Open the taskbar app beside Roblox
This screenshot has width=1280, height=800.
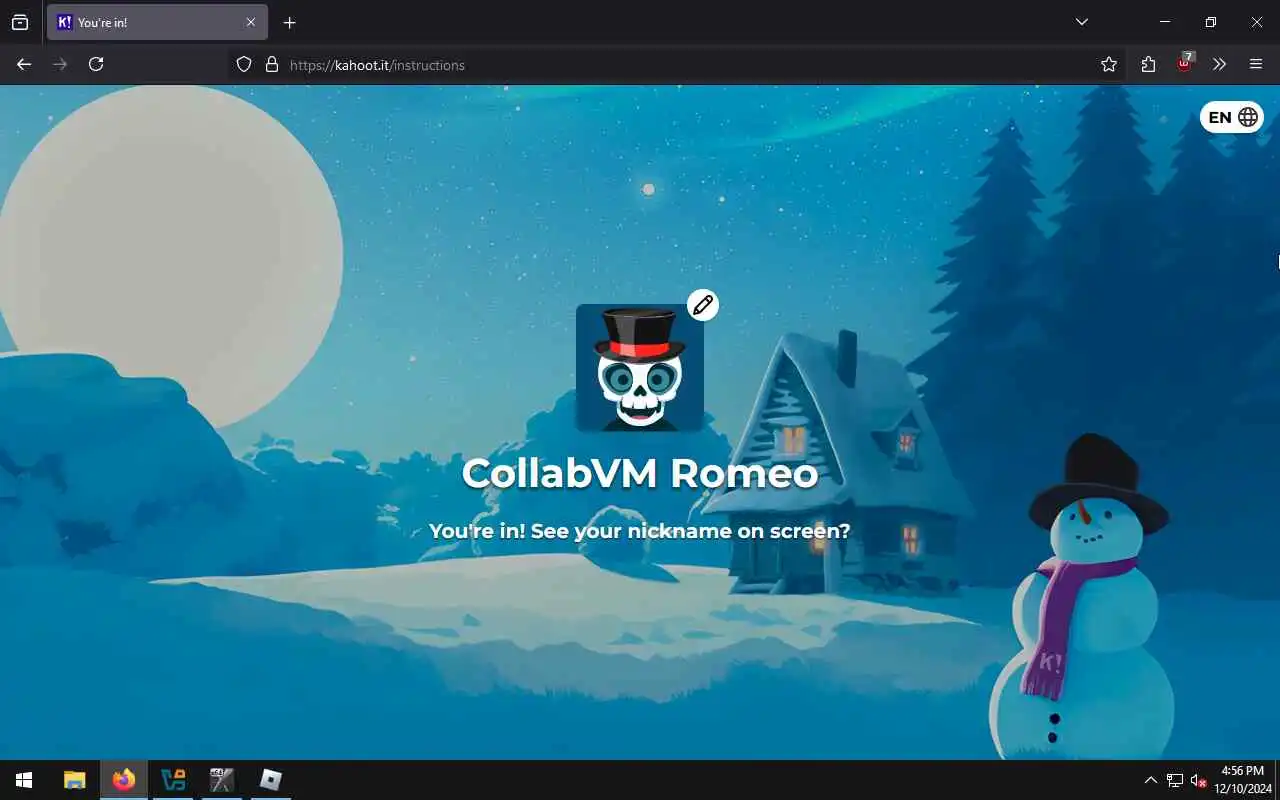pos(222,780)
